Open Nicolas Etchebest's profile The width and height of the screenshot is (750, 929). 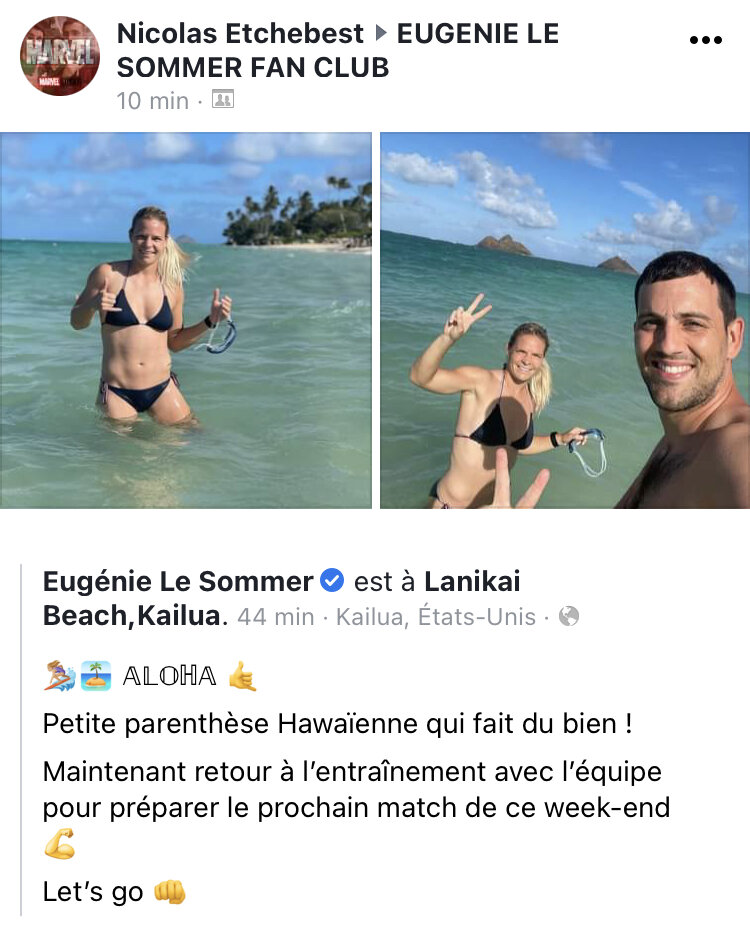(240, 33)
